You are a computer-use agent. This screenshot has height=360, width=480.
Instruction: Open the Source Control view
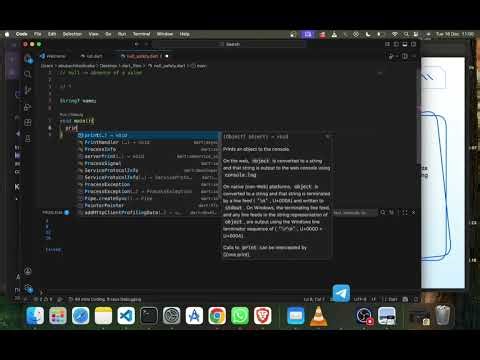click(x=28, y=90)
